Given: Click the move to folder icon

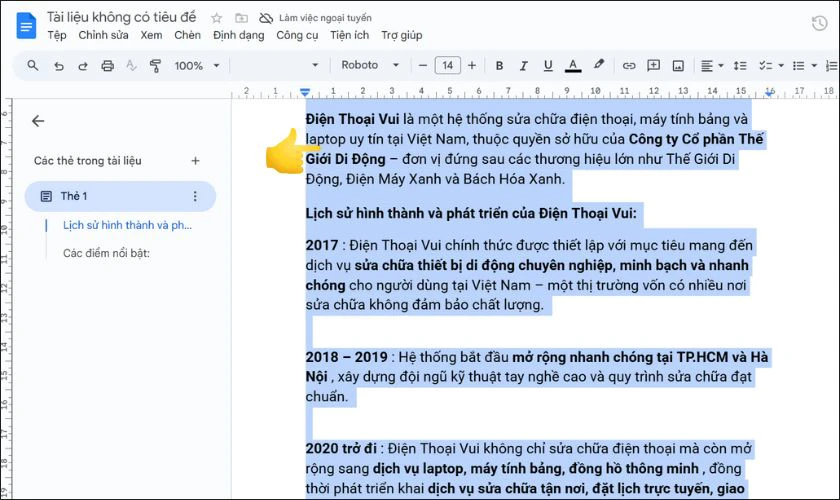Looking at the screenshot, I should (x=242, y=18).
